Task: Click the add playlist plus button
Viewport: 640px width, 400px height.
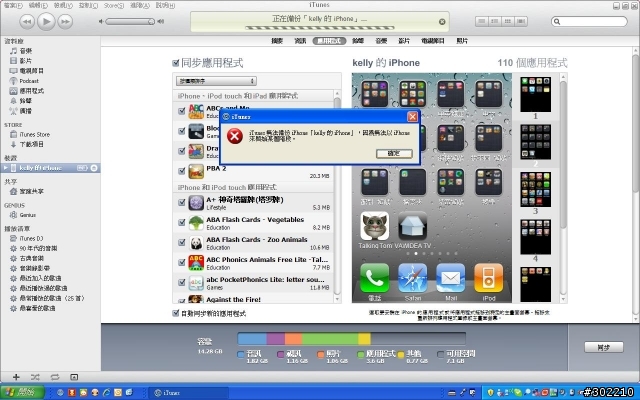Action: pos(16,377)
